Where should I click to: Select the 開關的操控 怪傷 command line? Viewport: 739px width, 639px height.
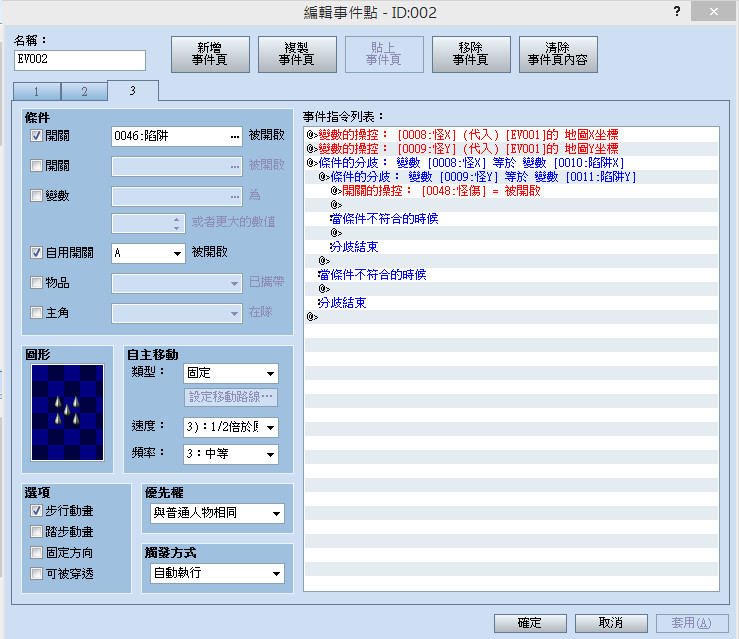511,191
